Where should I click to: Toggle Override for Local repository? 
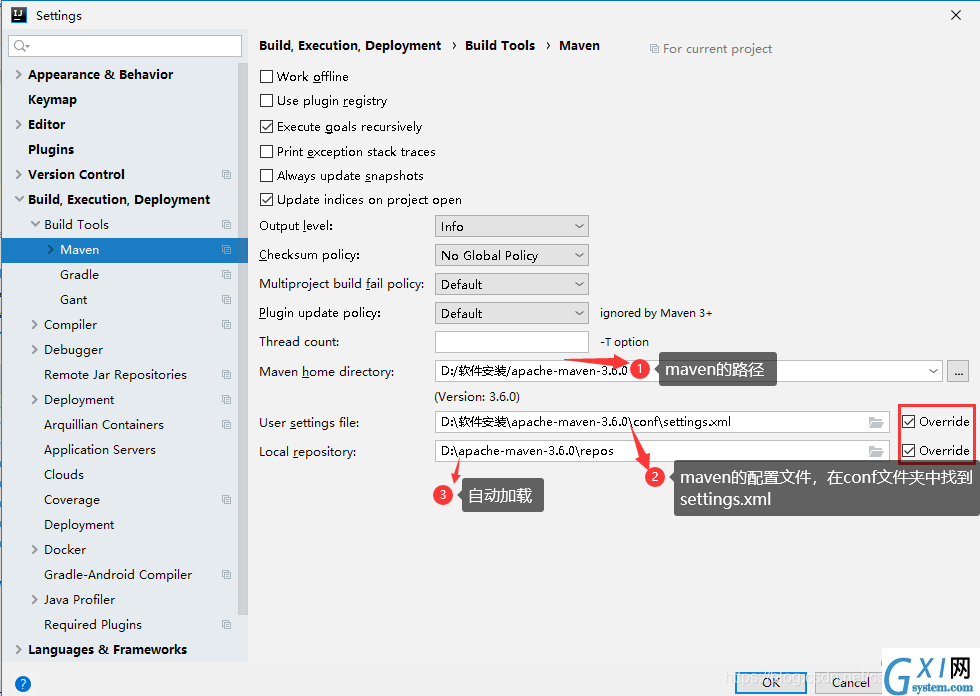point(909,450)
